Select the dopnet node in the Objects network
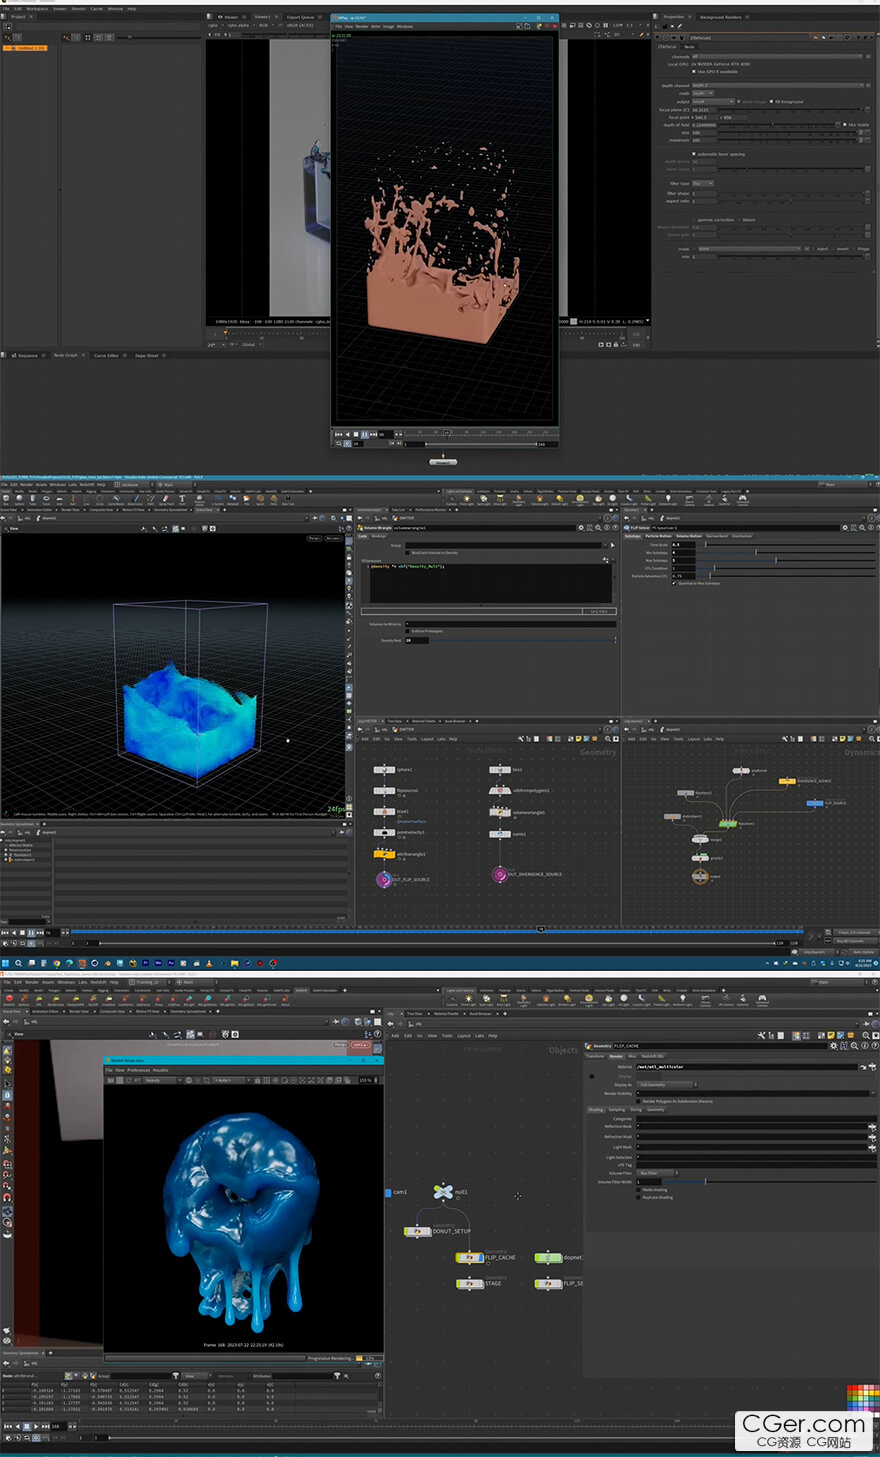The image size is (880, 1457). click(548, 1258)
